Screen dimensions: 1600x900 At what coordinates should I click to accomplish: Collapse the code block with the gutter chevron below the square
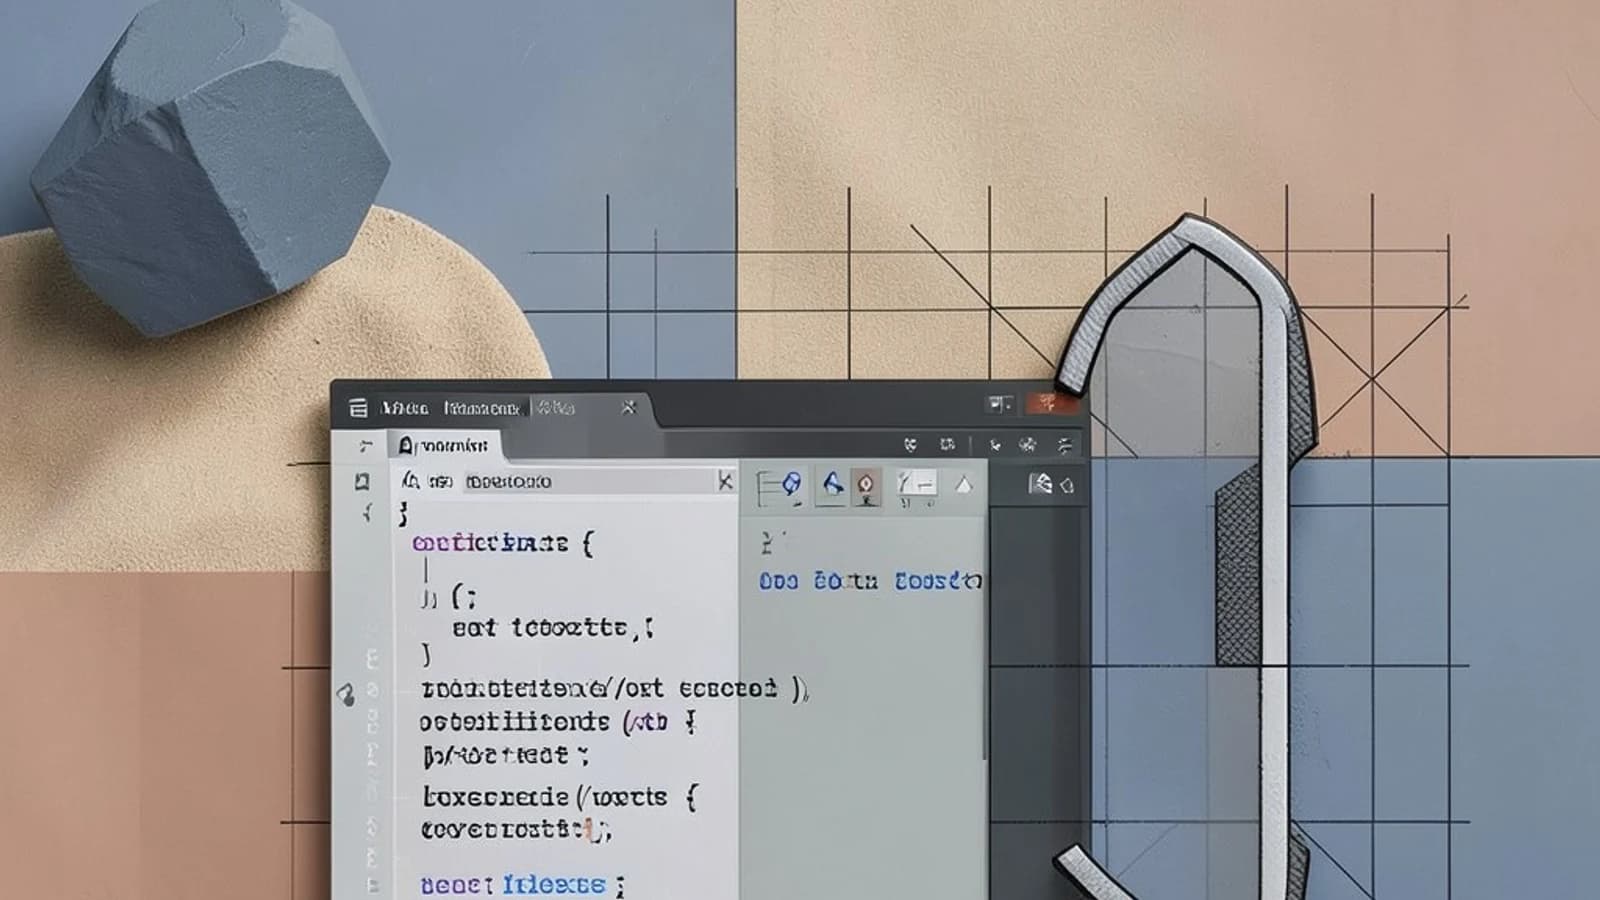pyautogui.click(x=367, y=514)
